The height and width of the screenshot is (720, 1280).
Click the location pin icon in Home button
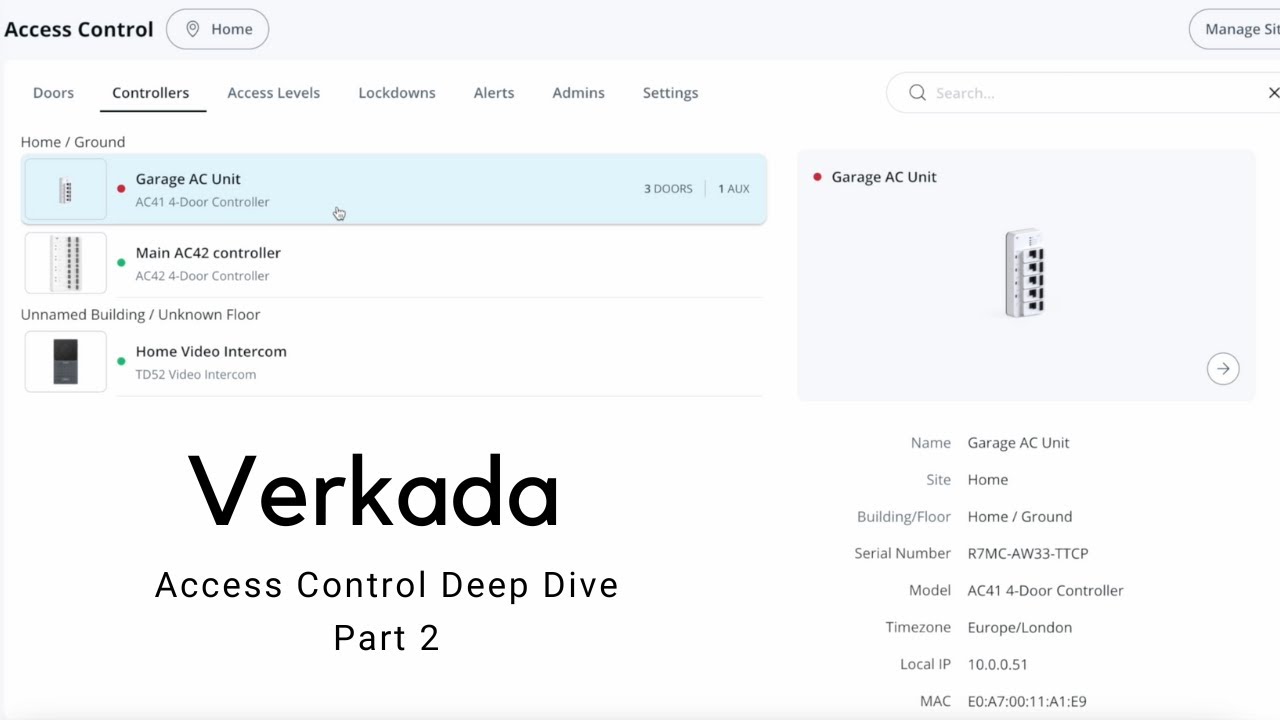193,30
